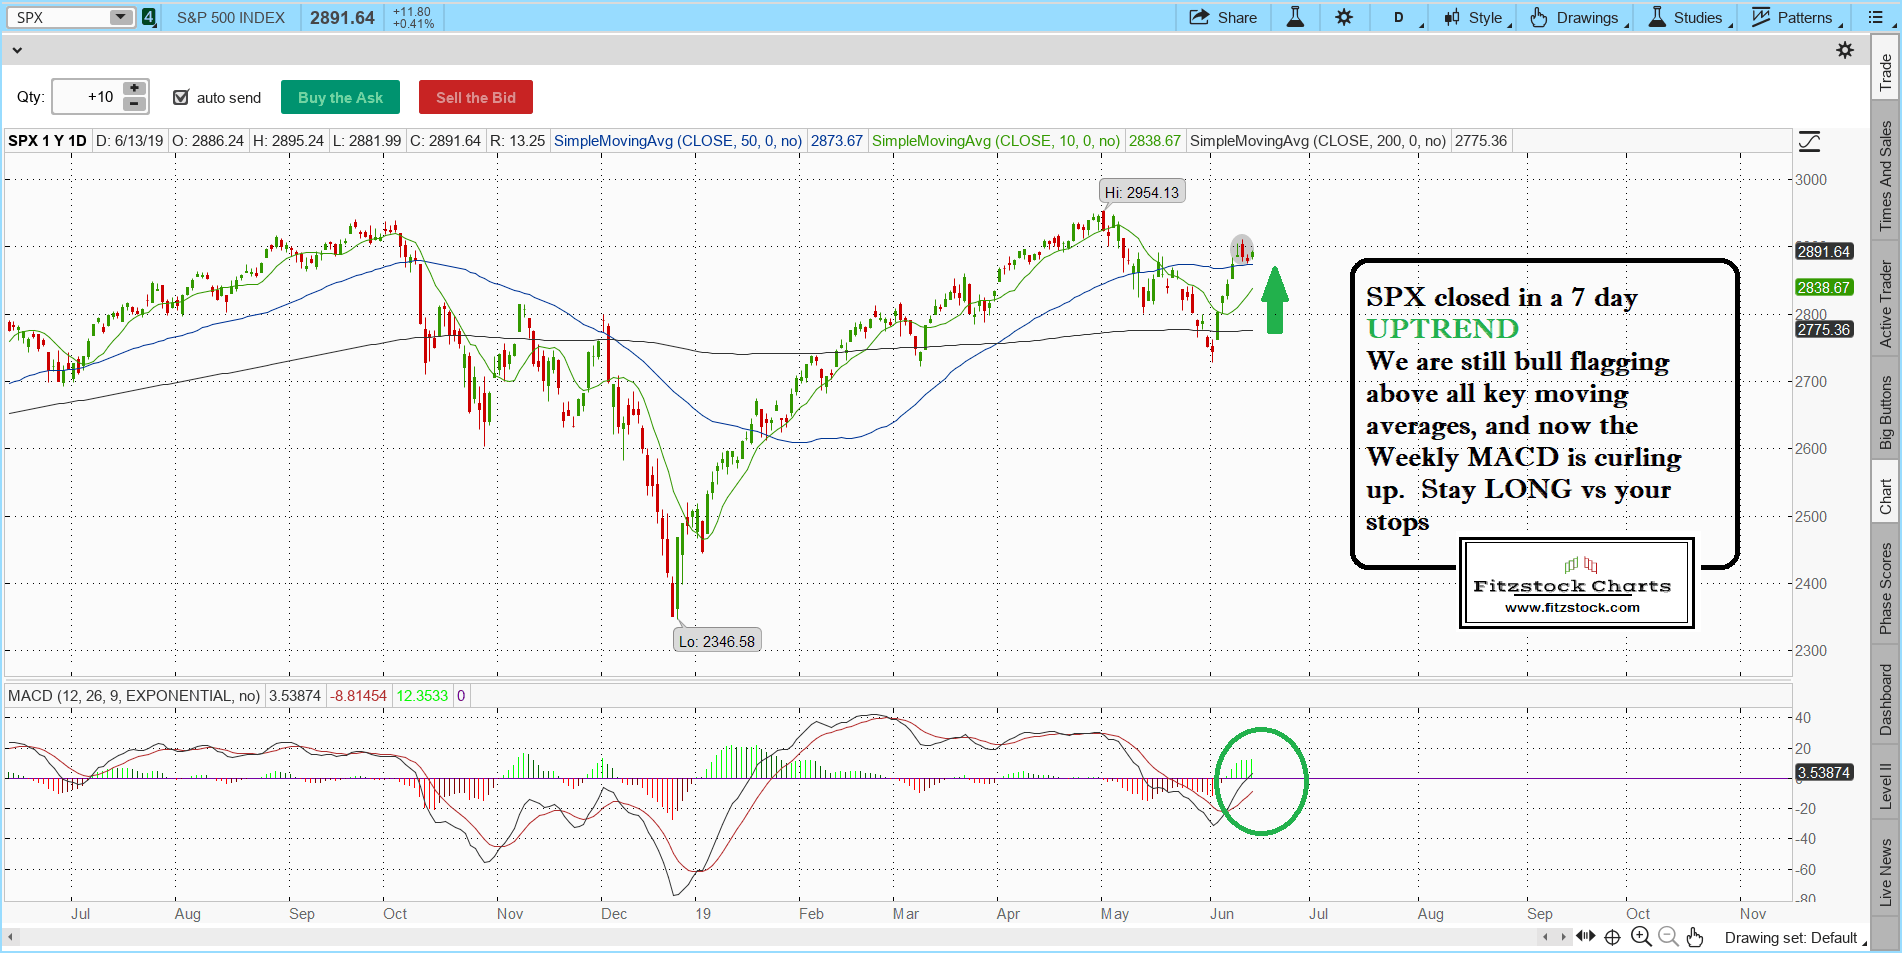
Task: Open the flask icon next to Share
Action: 1295,17
